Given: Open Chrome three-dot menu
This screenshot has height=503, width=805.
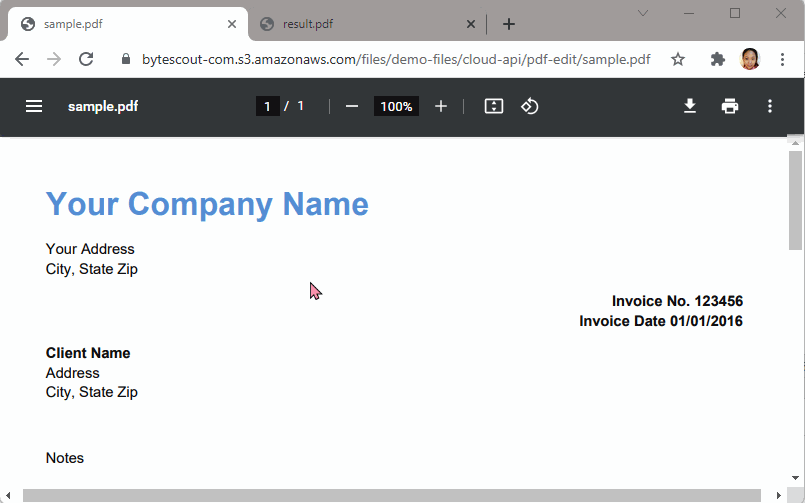Looking at the screenshot, I should 782,60.
